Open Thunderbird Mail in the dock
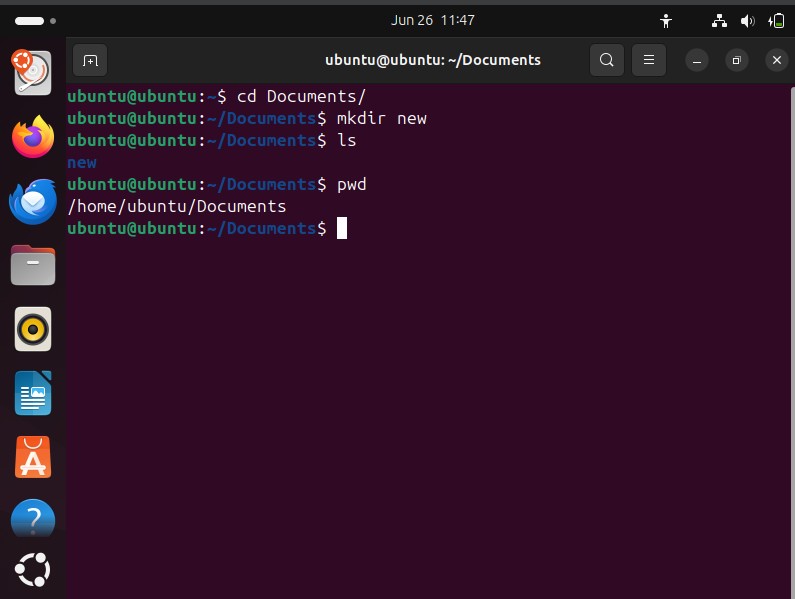 tap(33, 201)
